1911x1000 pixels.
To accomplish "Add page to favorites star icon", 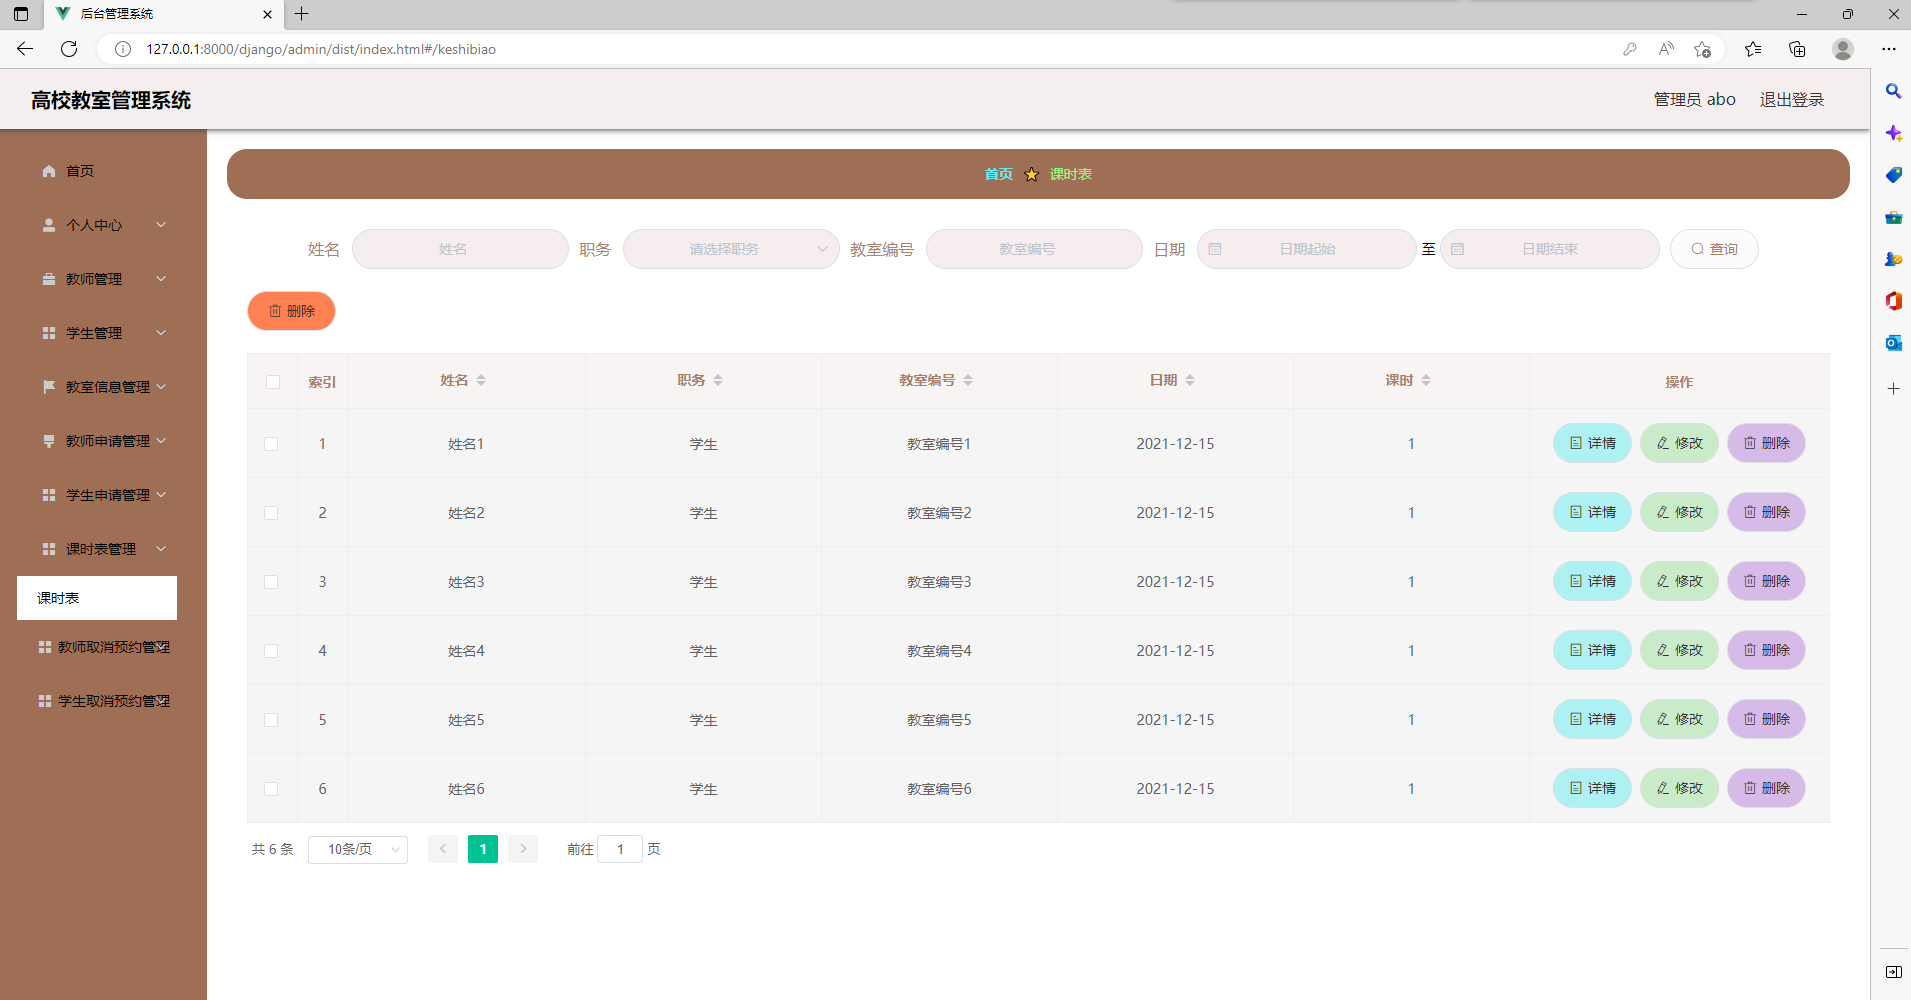I will pos(1703,49).
